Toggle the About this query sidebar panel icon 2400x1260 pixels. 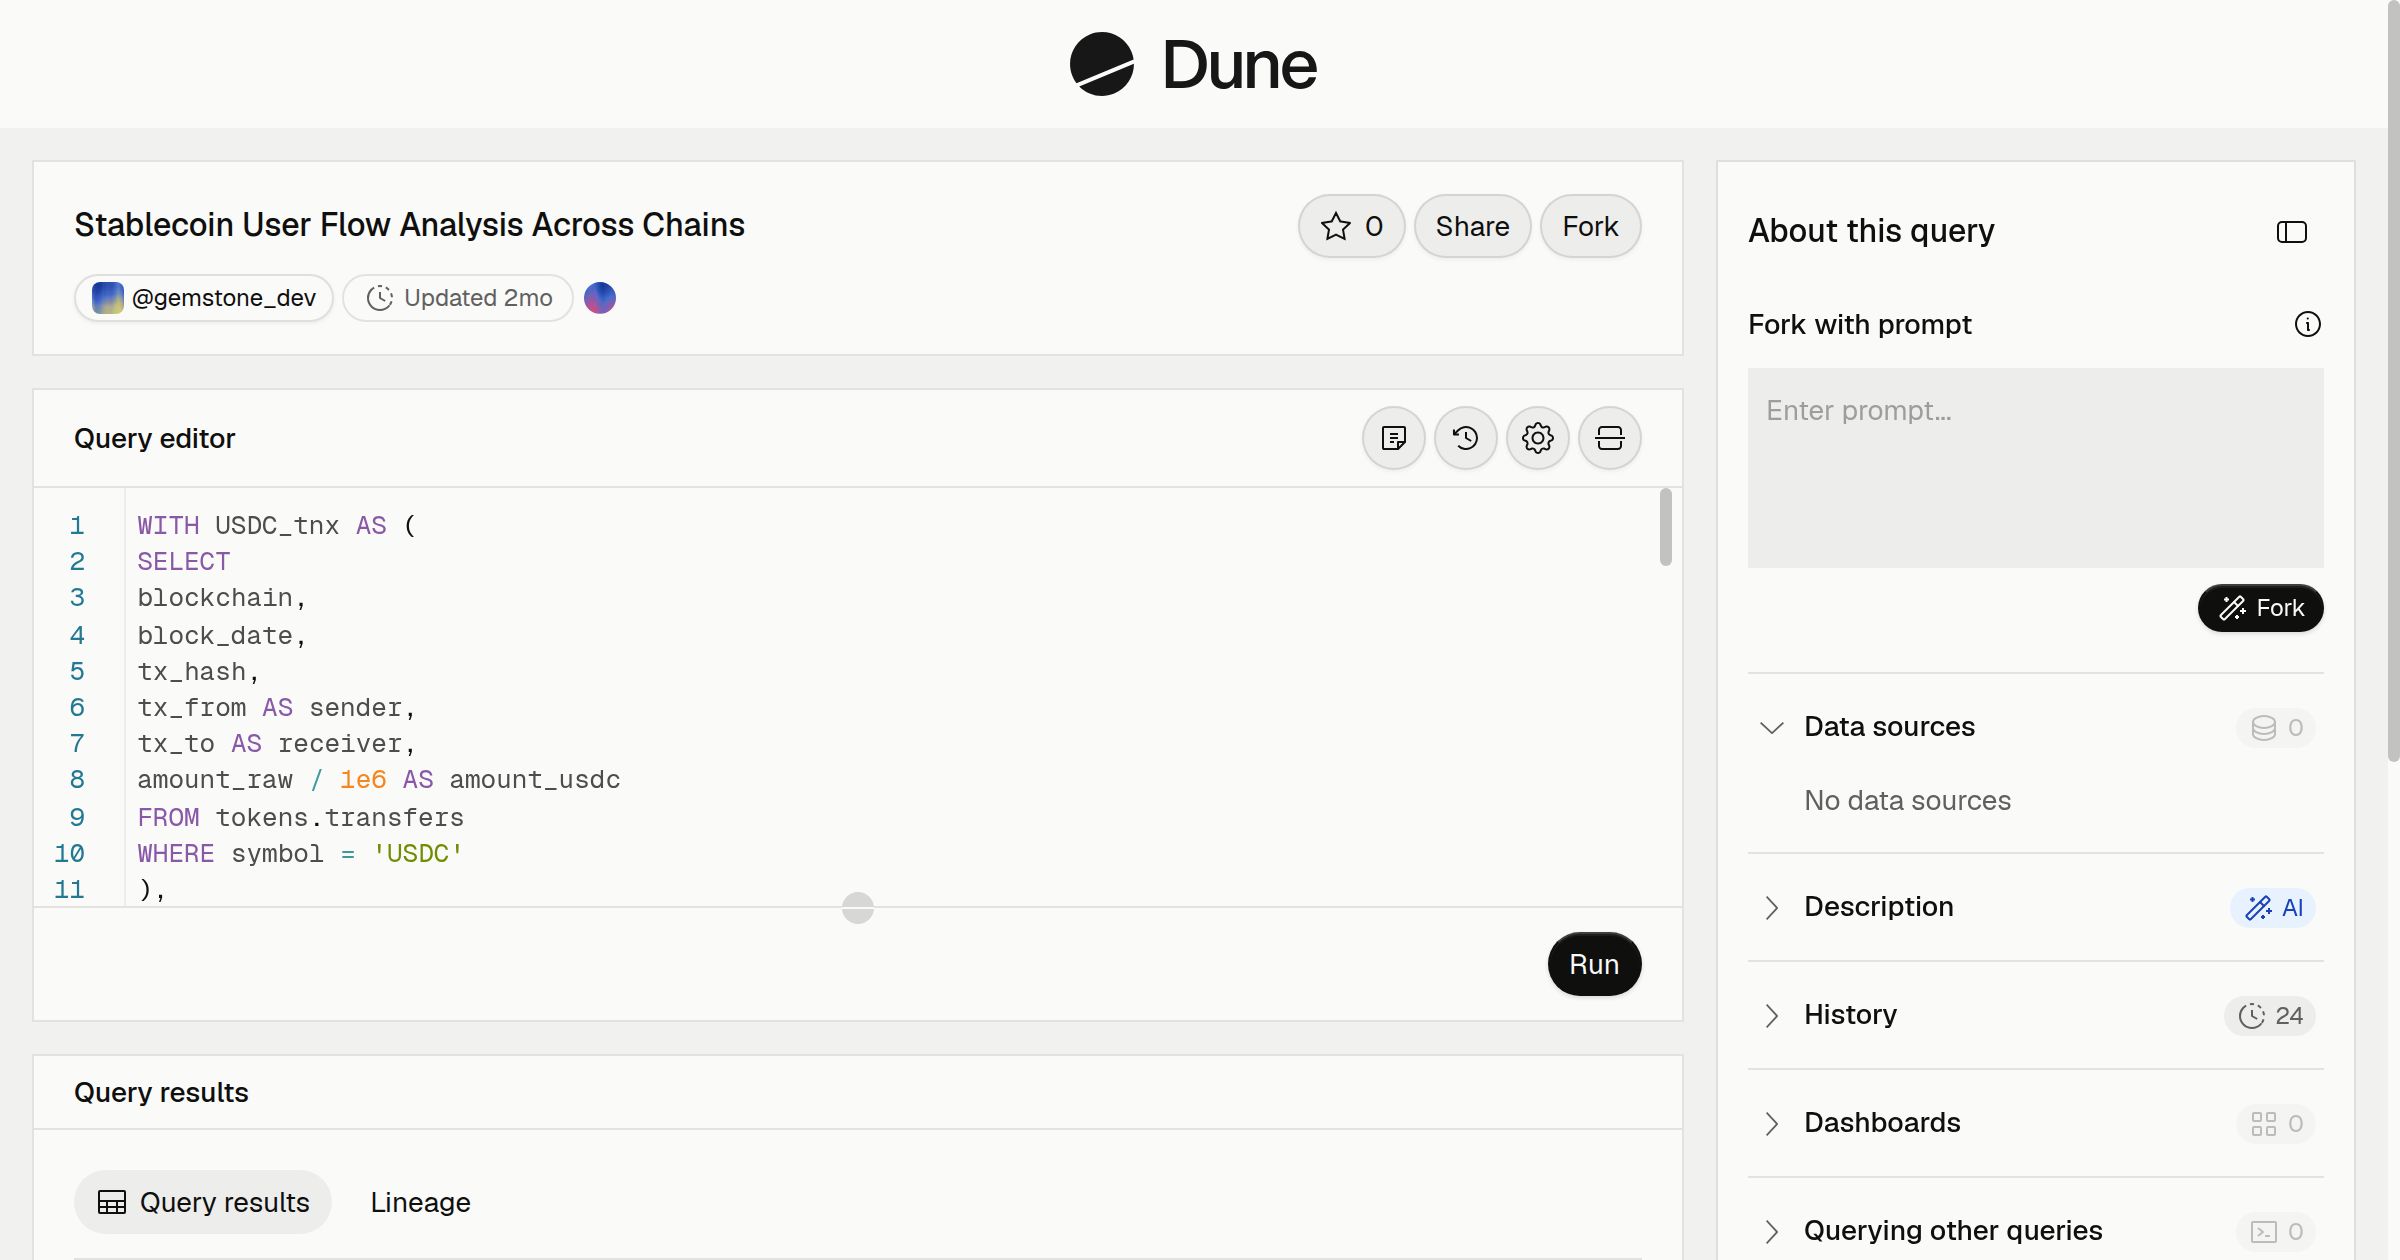pos(2292,232)
